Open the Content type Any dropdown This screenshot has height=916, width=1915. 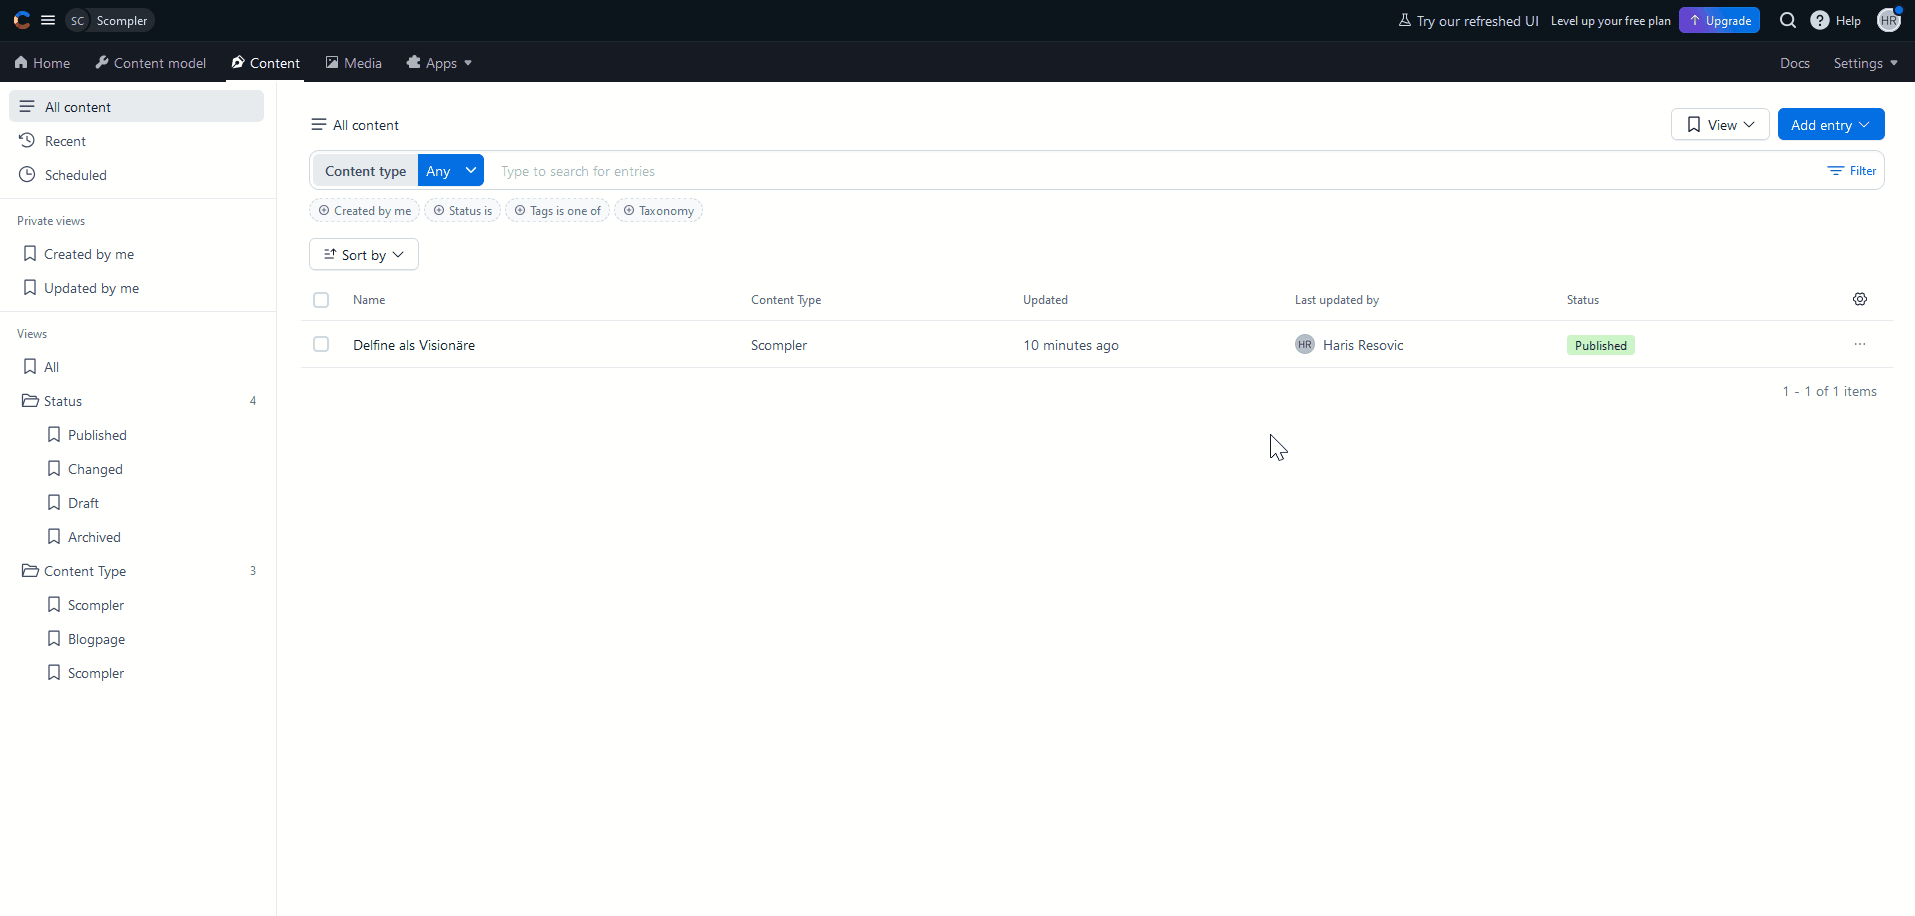pyautogui.click(x=450, y=171)
